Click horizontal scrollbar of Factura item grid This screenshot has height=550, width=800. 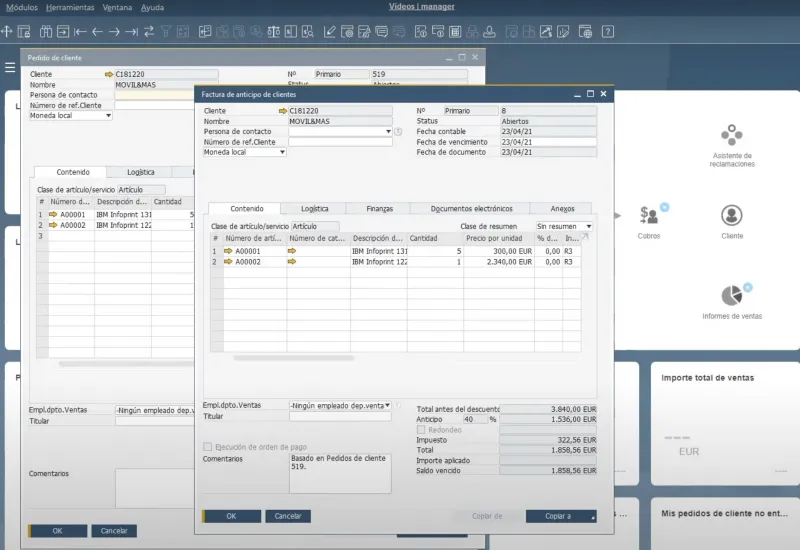point(294,358)
